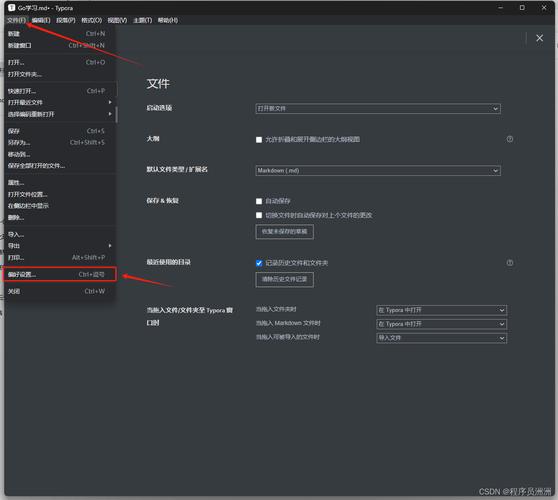The width and height of the screenshot is (558, 500).
Task: Click the File menu vertical scrollbar
Action: [x=117, y=115]
